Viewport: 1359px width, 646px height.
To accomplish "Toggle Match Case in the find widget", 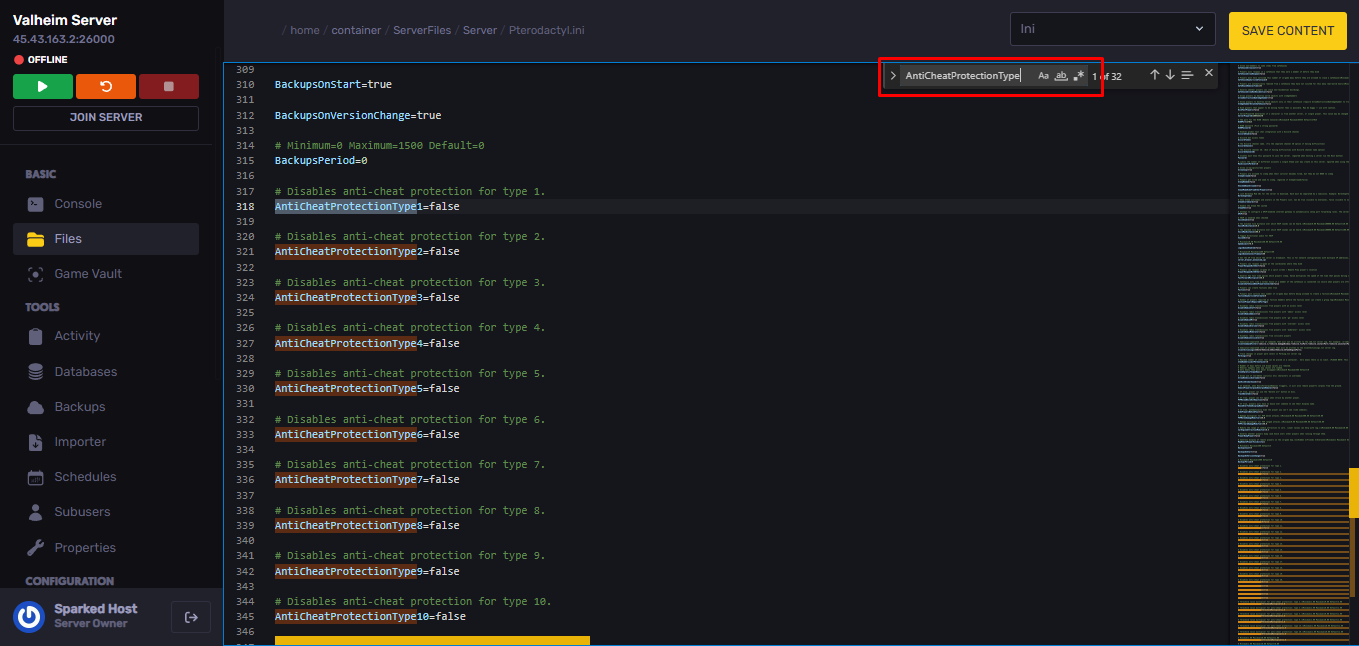I will (x=1043, y=76).
